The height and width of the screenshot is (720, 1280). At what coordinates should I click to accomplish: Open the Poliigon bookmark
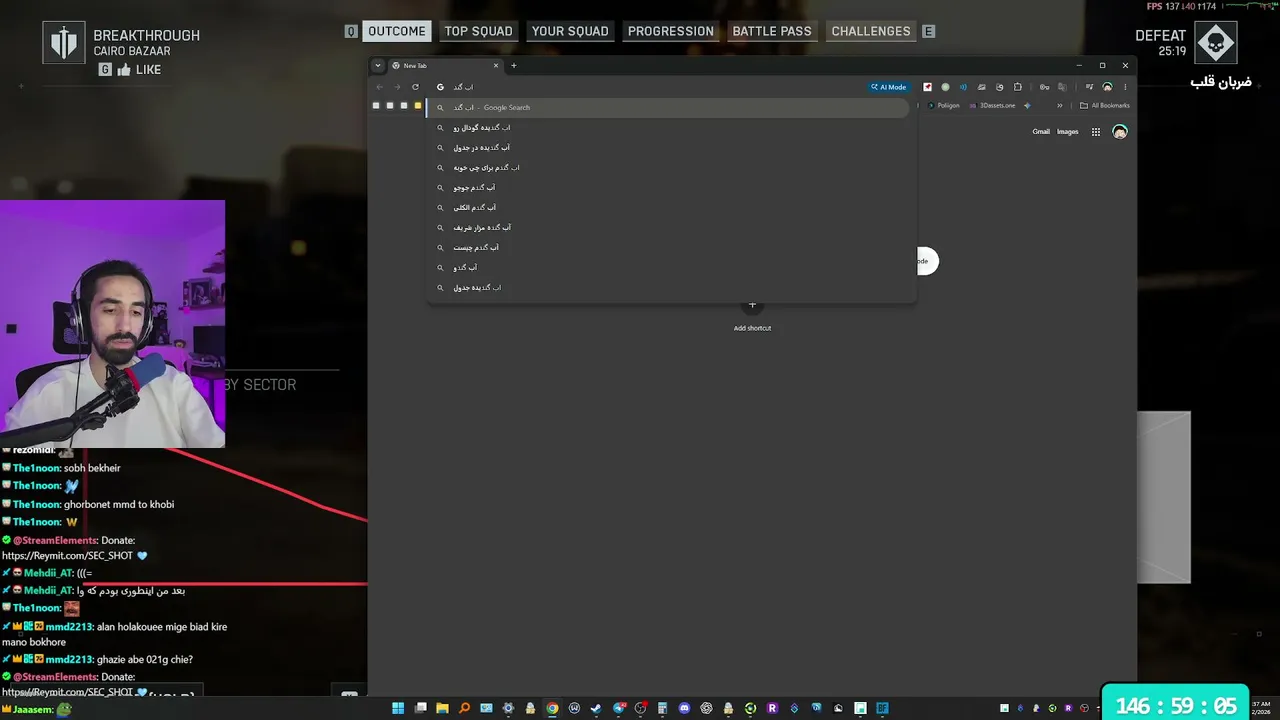944,106
